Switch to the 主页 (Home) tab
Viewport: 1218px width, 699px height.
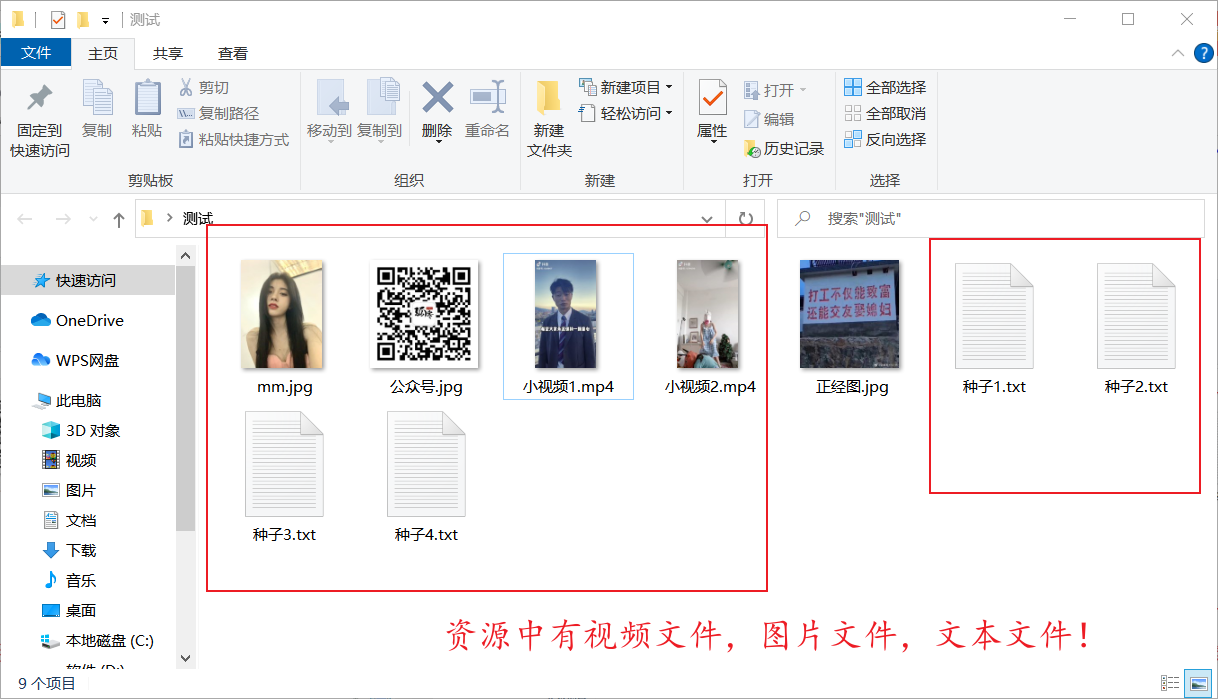pyautogui.click(x=103, y=53)
